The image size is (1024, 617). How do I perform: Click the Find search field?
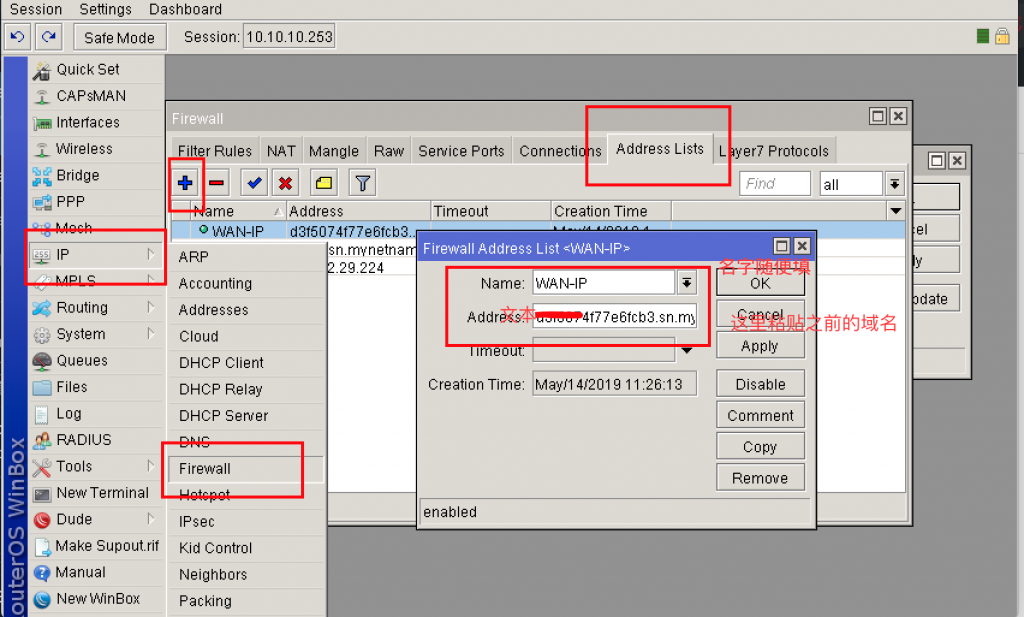click(775, 183)
